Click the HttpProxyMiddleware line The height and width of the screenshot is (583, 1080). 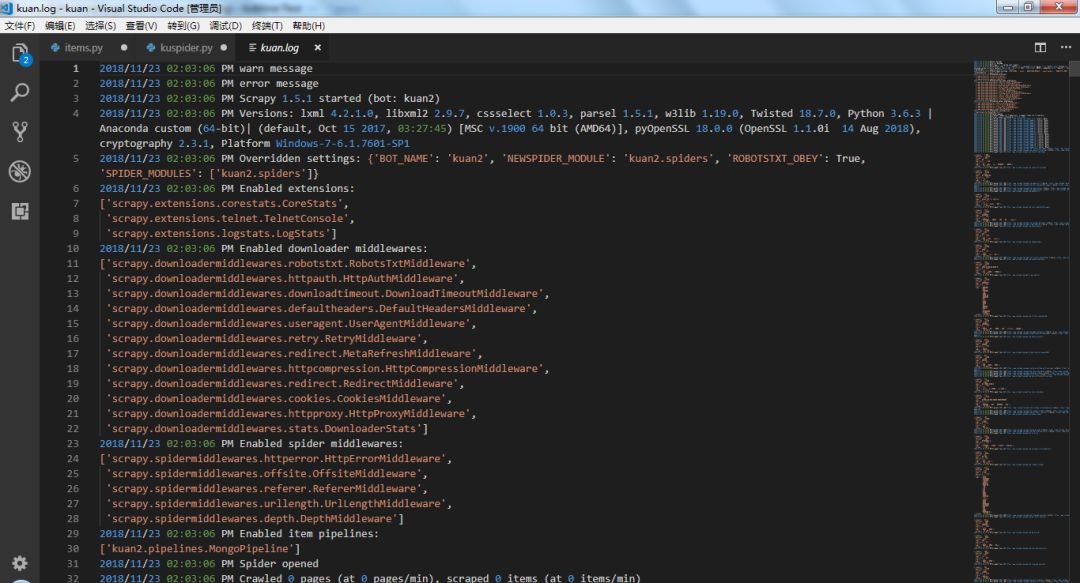tap(291, 413)
